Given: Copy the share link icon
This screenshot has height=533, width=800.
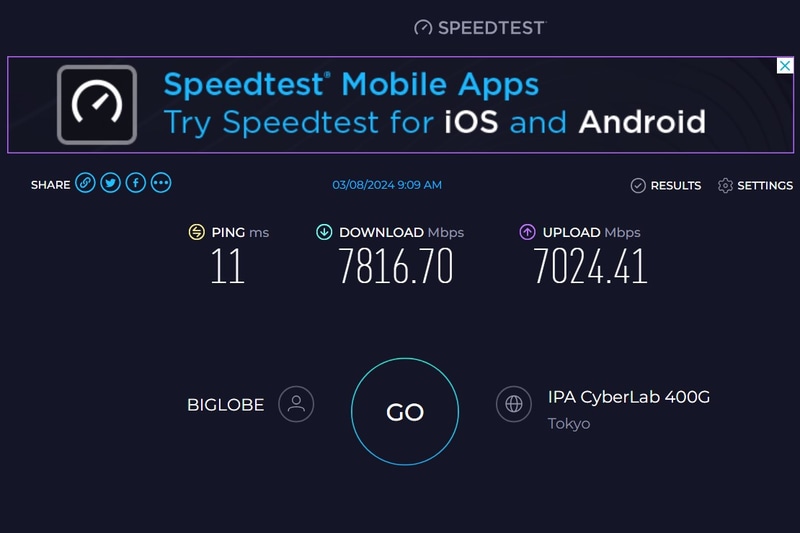Looking at the screenshot, I should [x=86, y=184].
